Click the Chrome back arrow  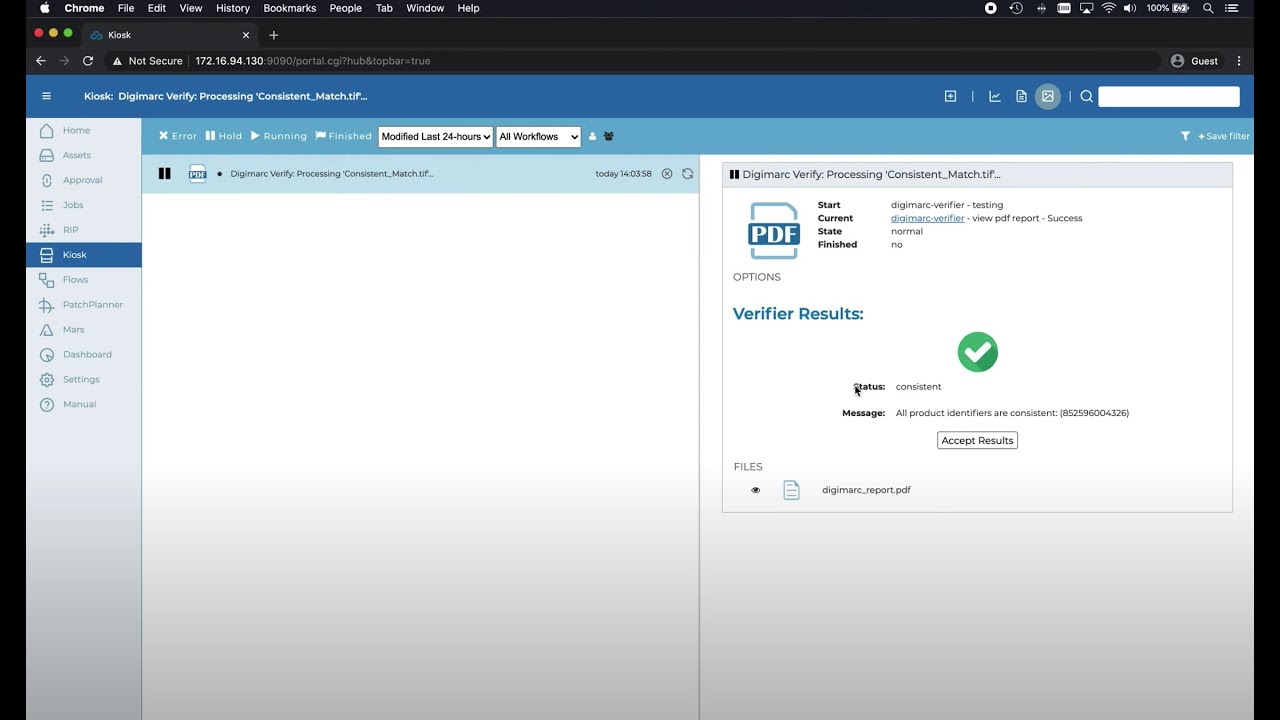coord(41,61)
